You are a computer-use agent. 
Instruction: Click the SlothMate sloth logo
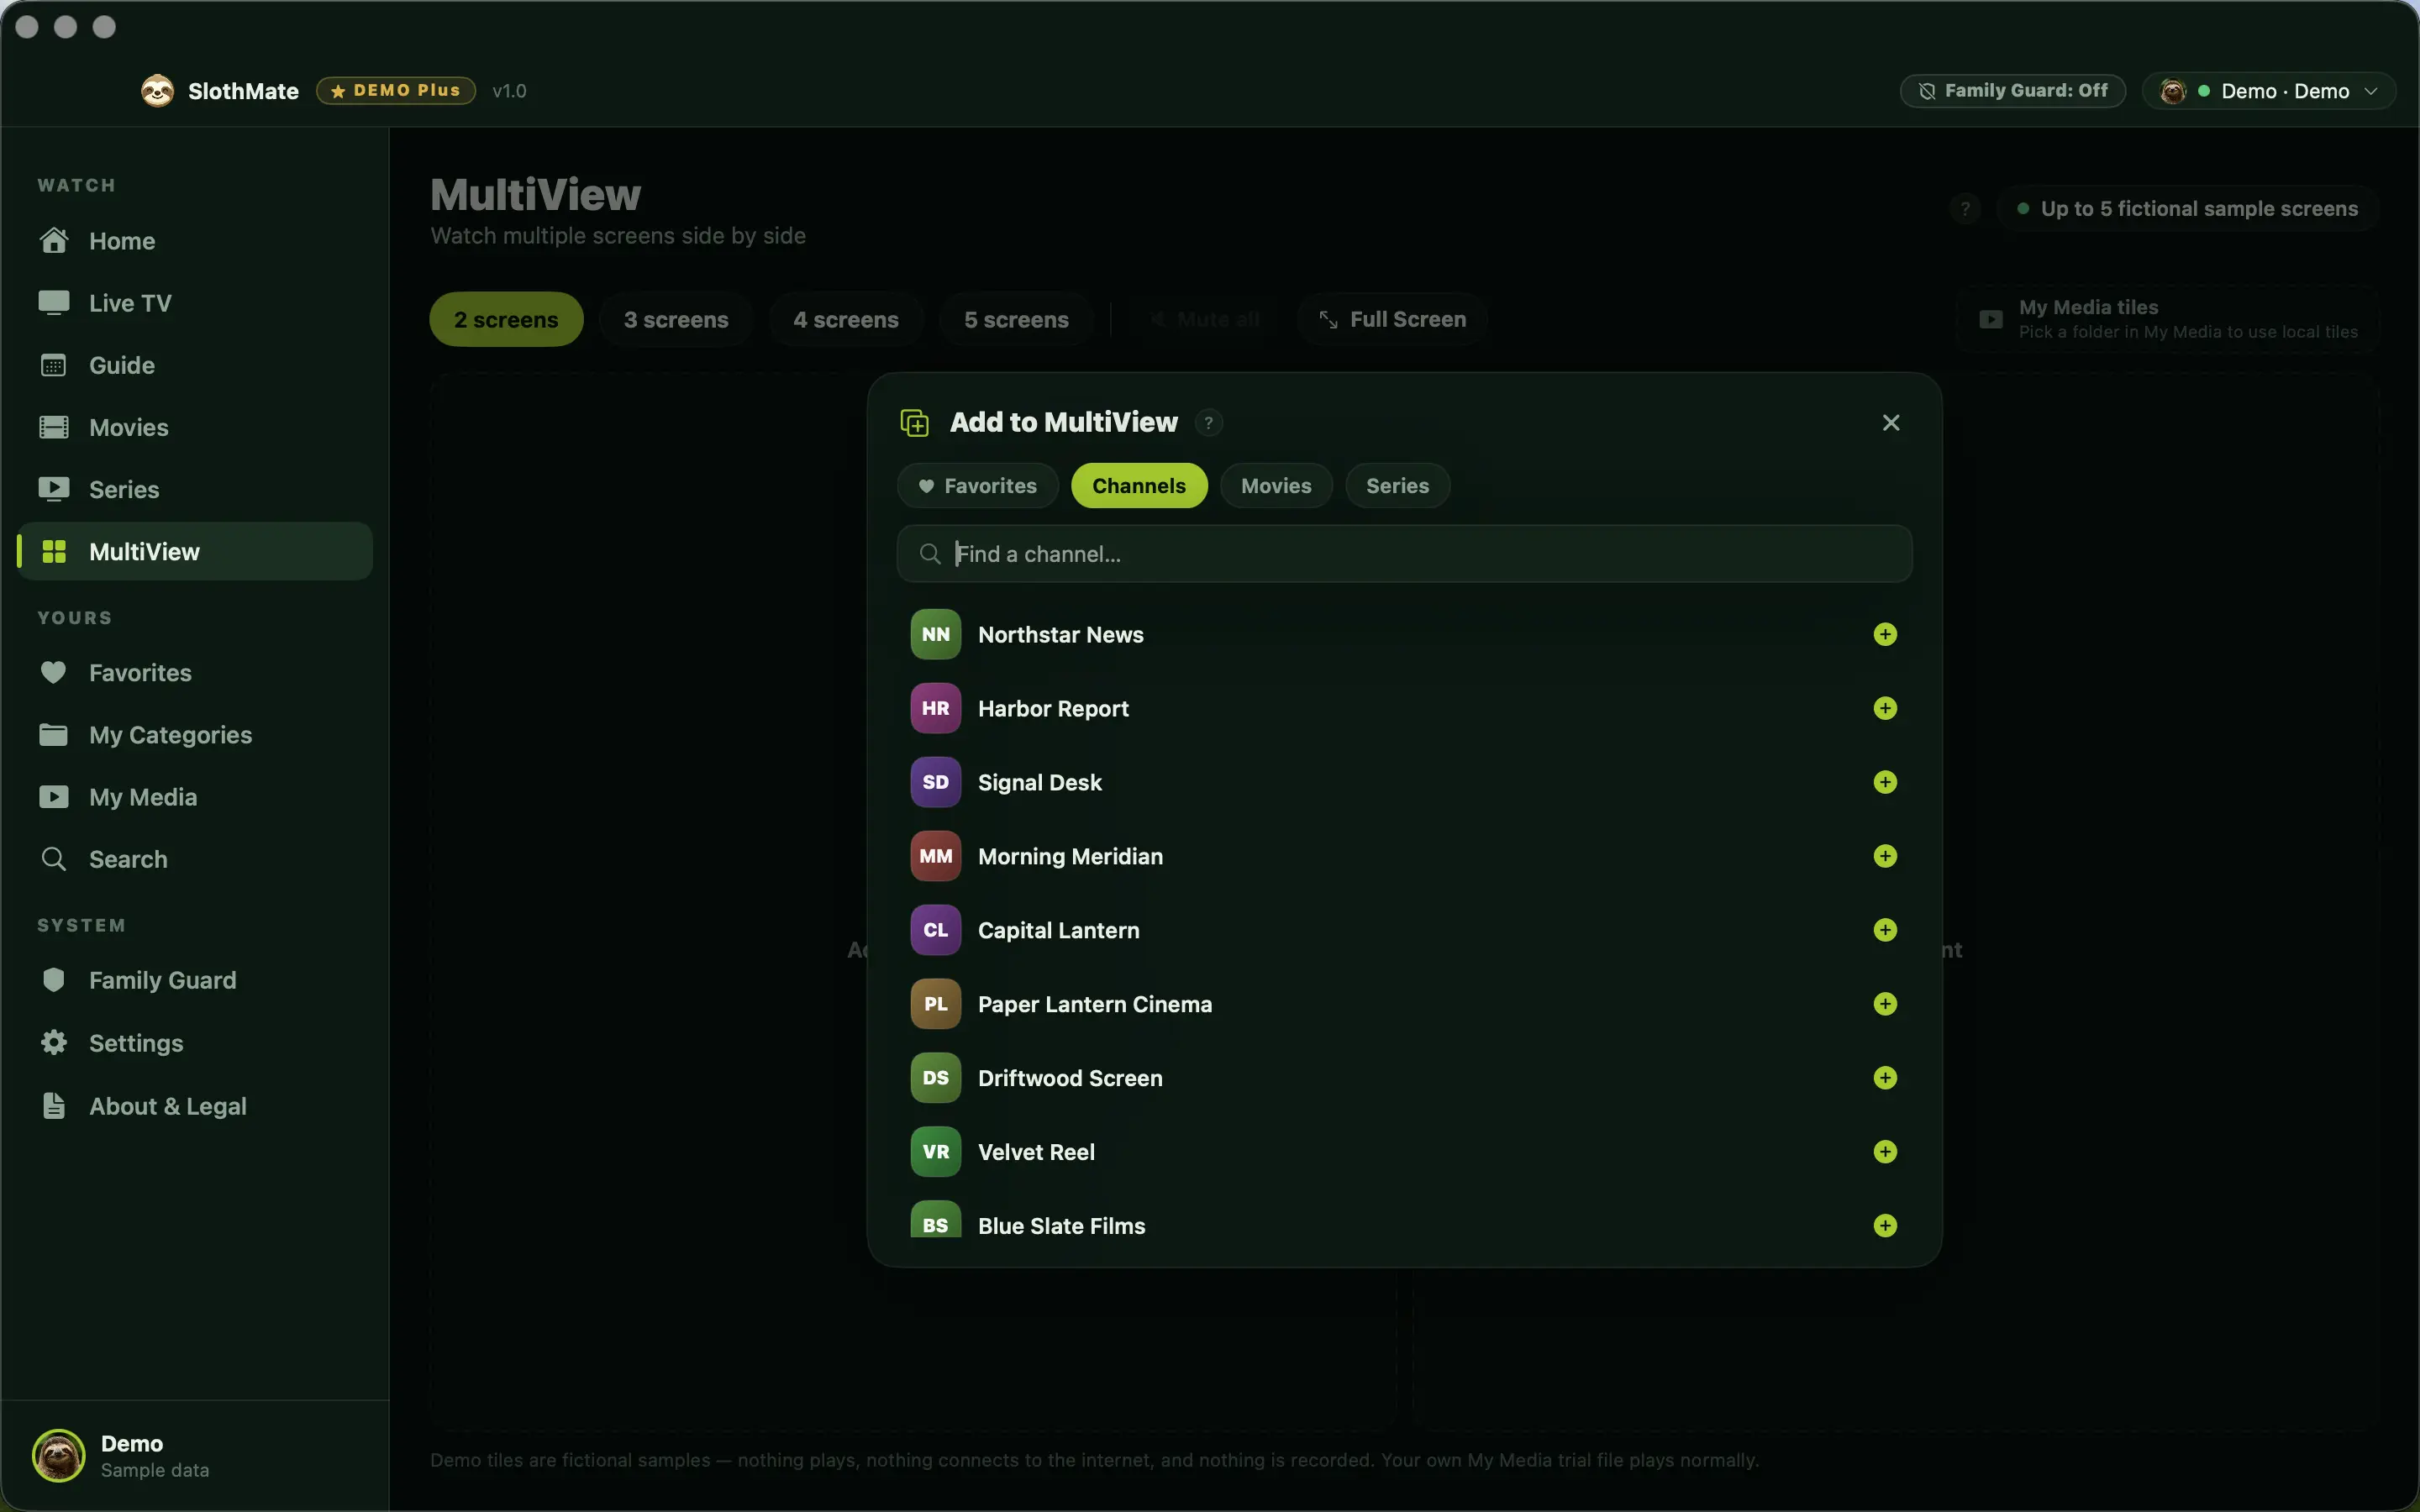click(x=157, y=91)
